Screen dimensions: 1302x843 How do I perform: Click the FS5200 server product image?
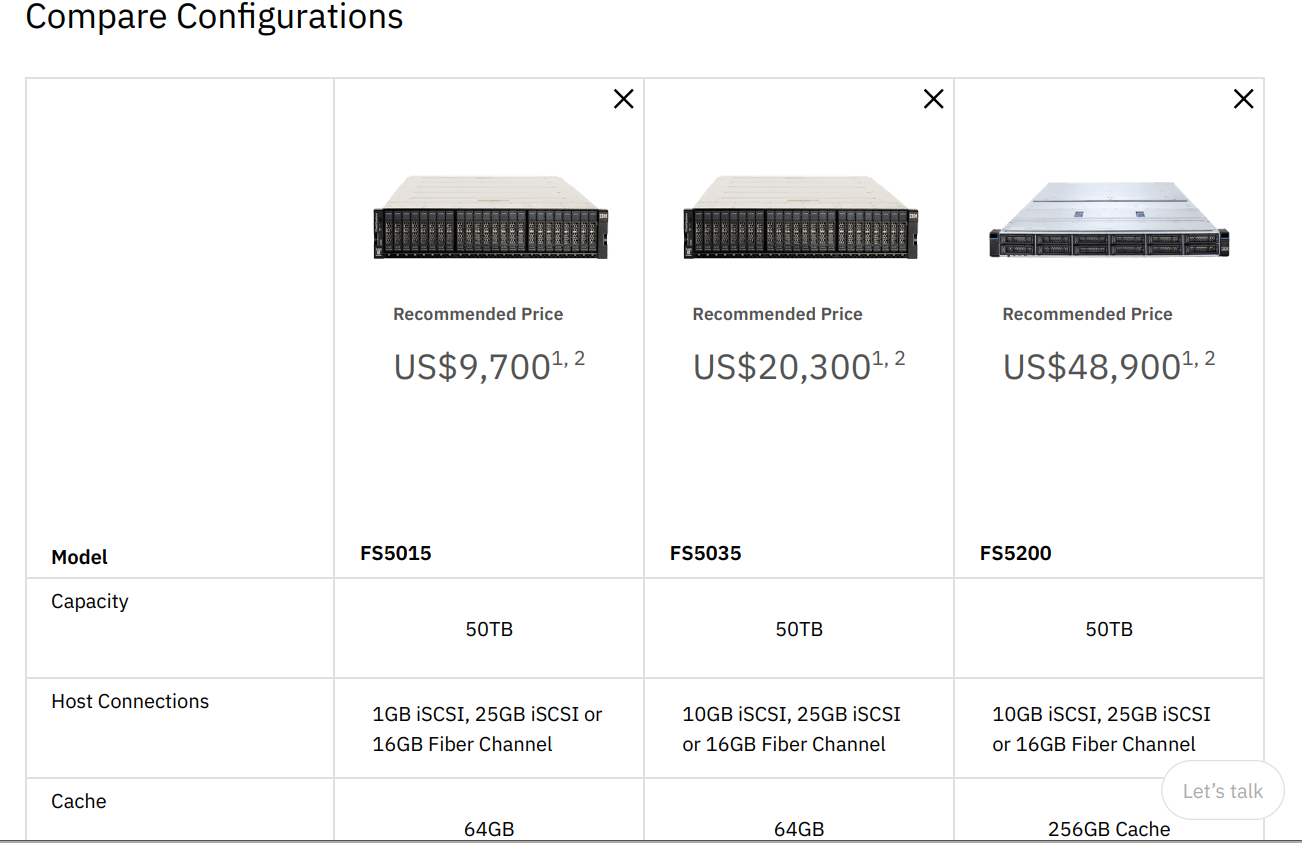pyautogui.click(x=1109, y=220)
